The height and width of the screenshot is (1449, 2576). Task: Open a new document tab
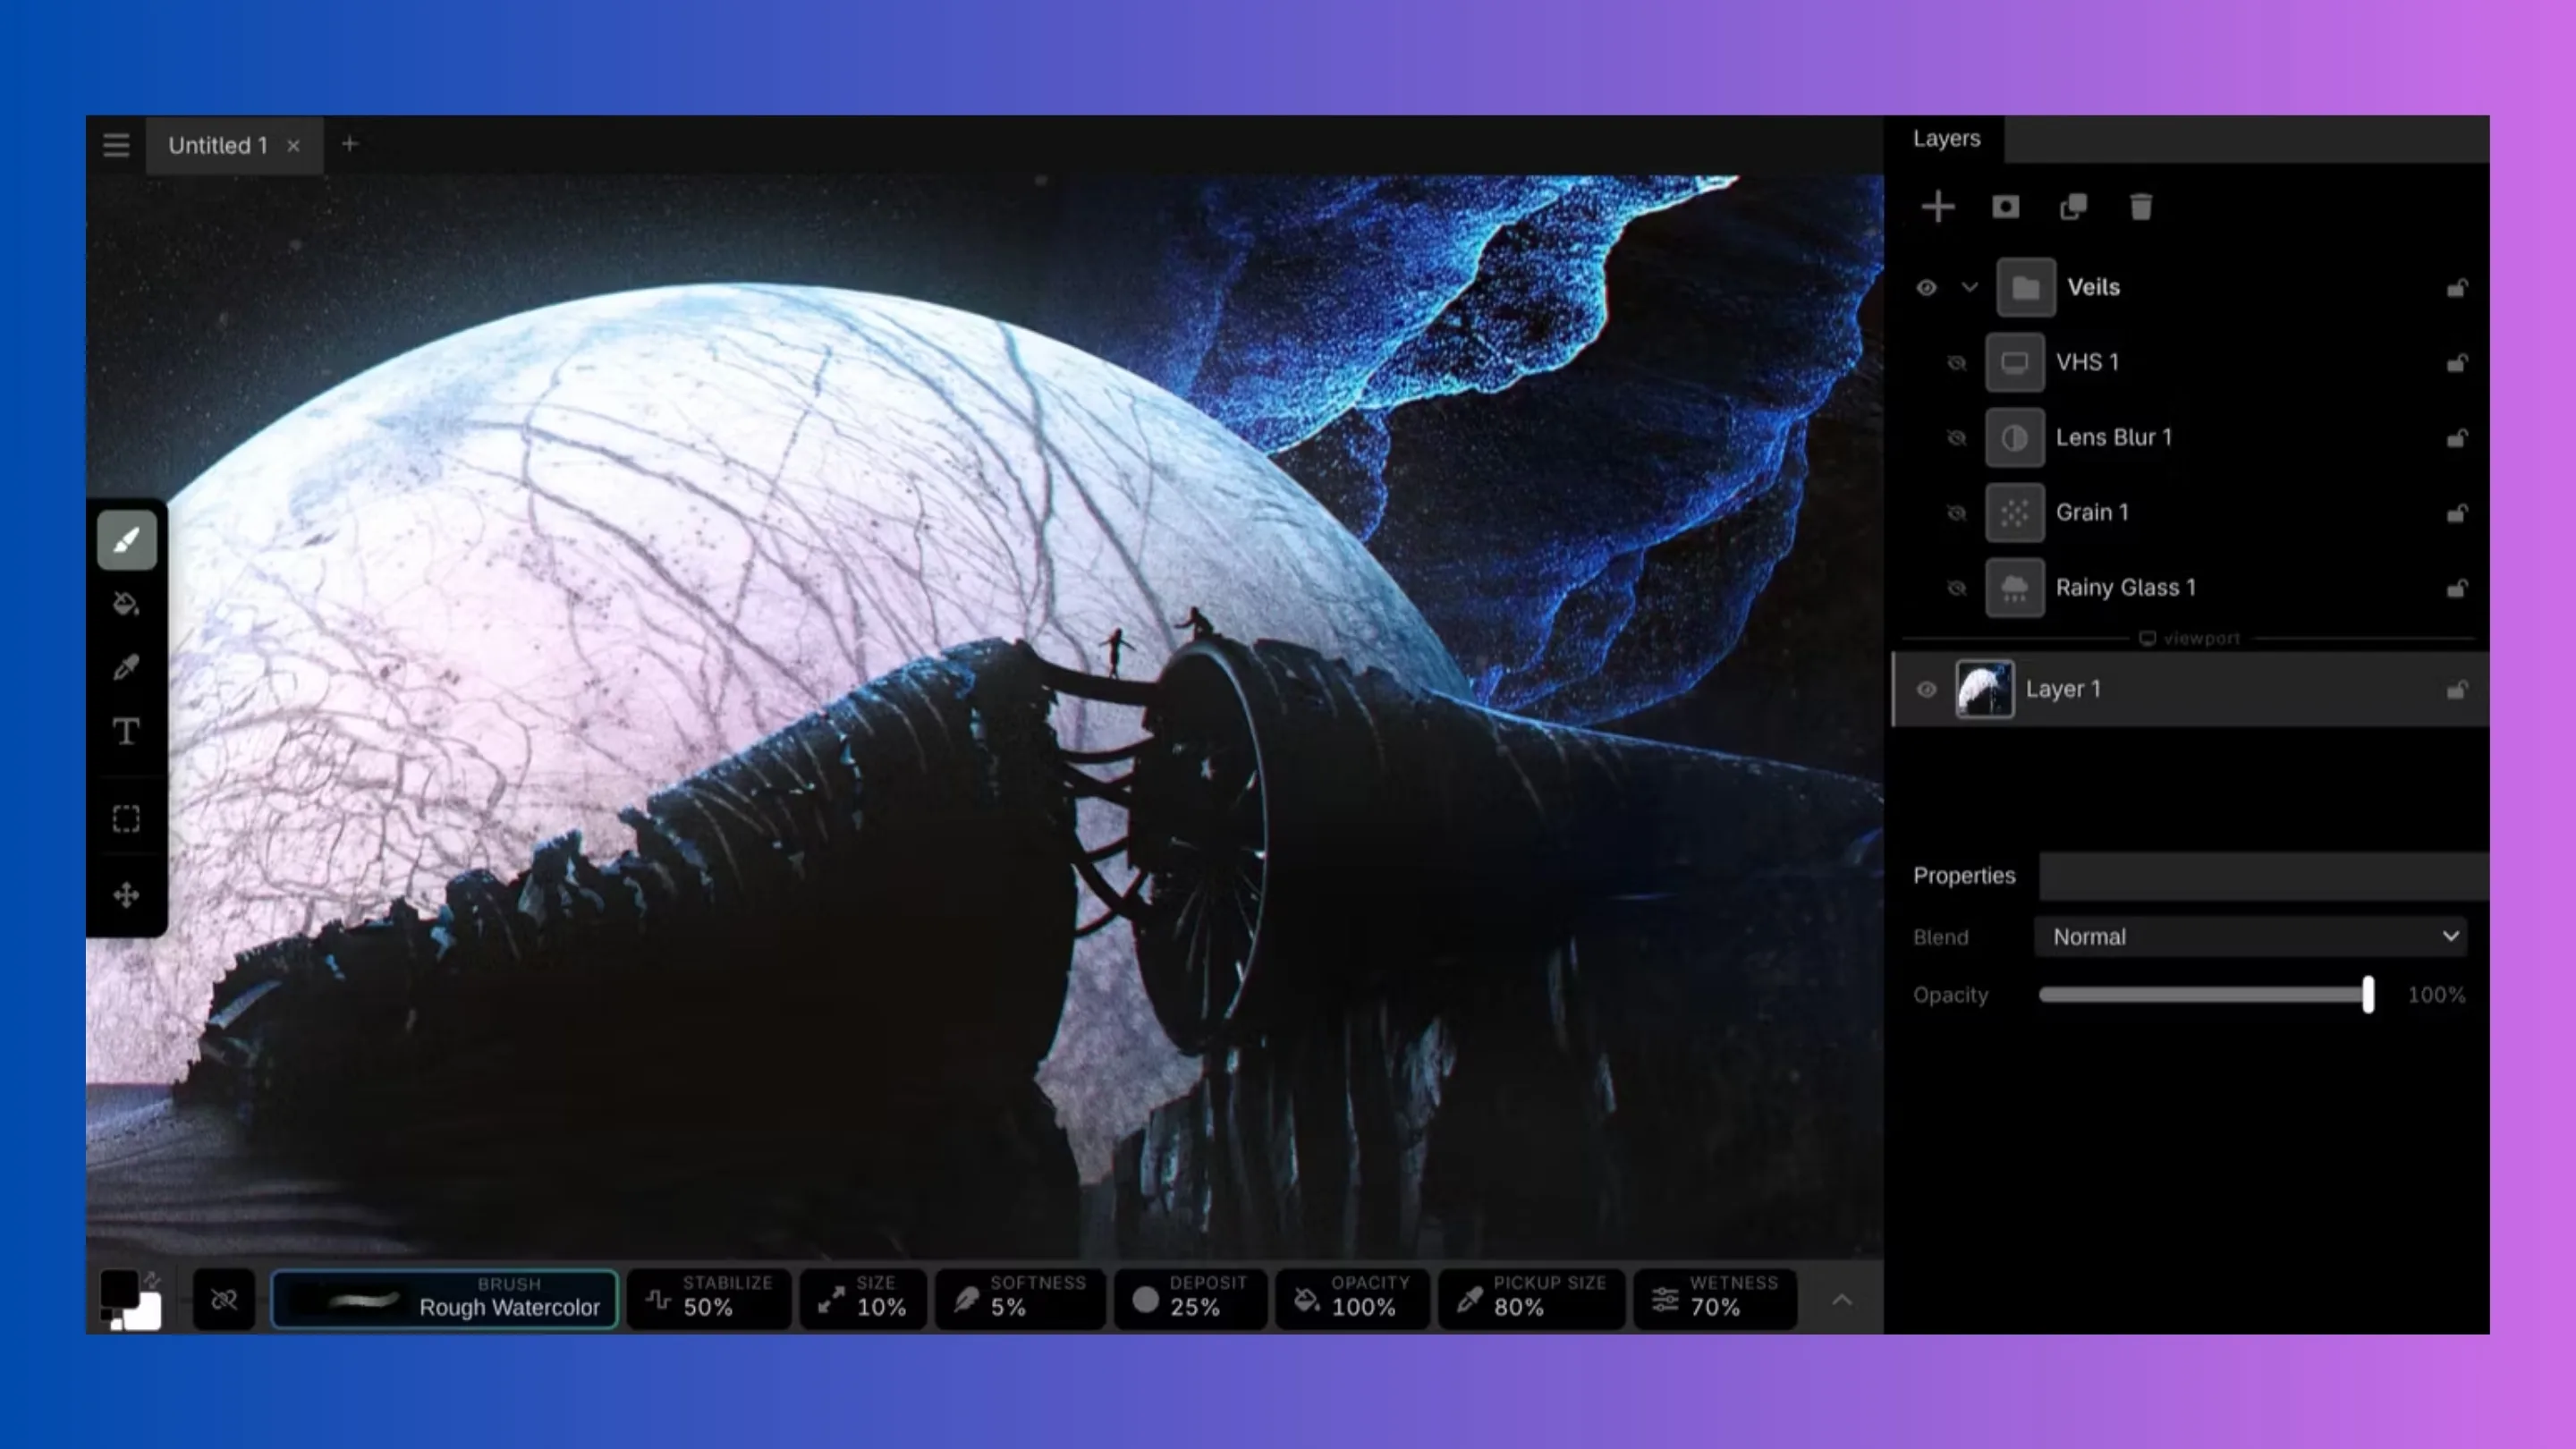[349, 144]
